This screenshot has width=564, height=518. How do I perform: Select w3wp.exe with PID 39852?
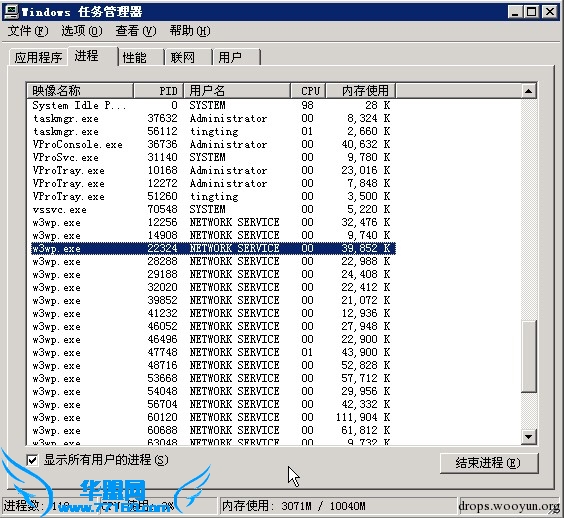tap(213, 300)
